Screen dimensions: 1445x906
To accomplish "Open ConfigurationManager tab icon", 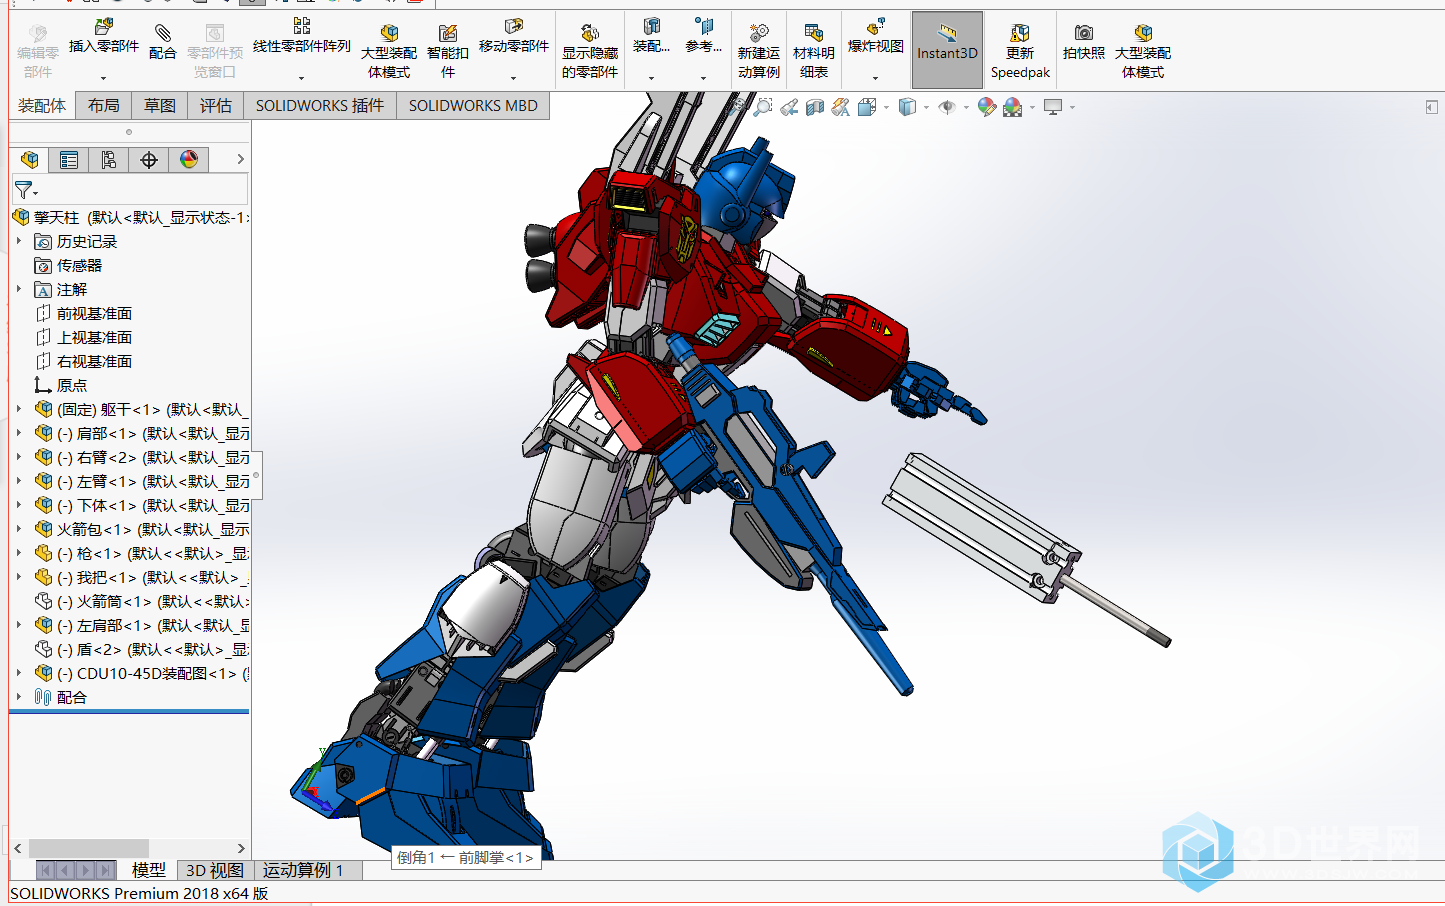I will 109,160.
